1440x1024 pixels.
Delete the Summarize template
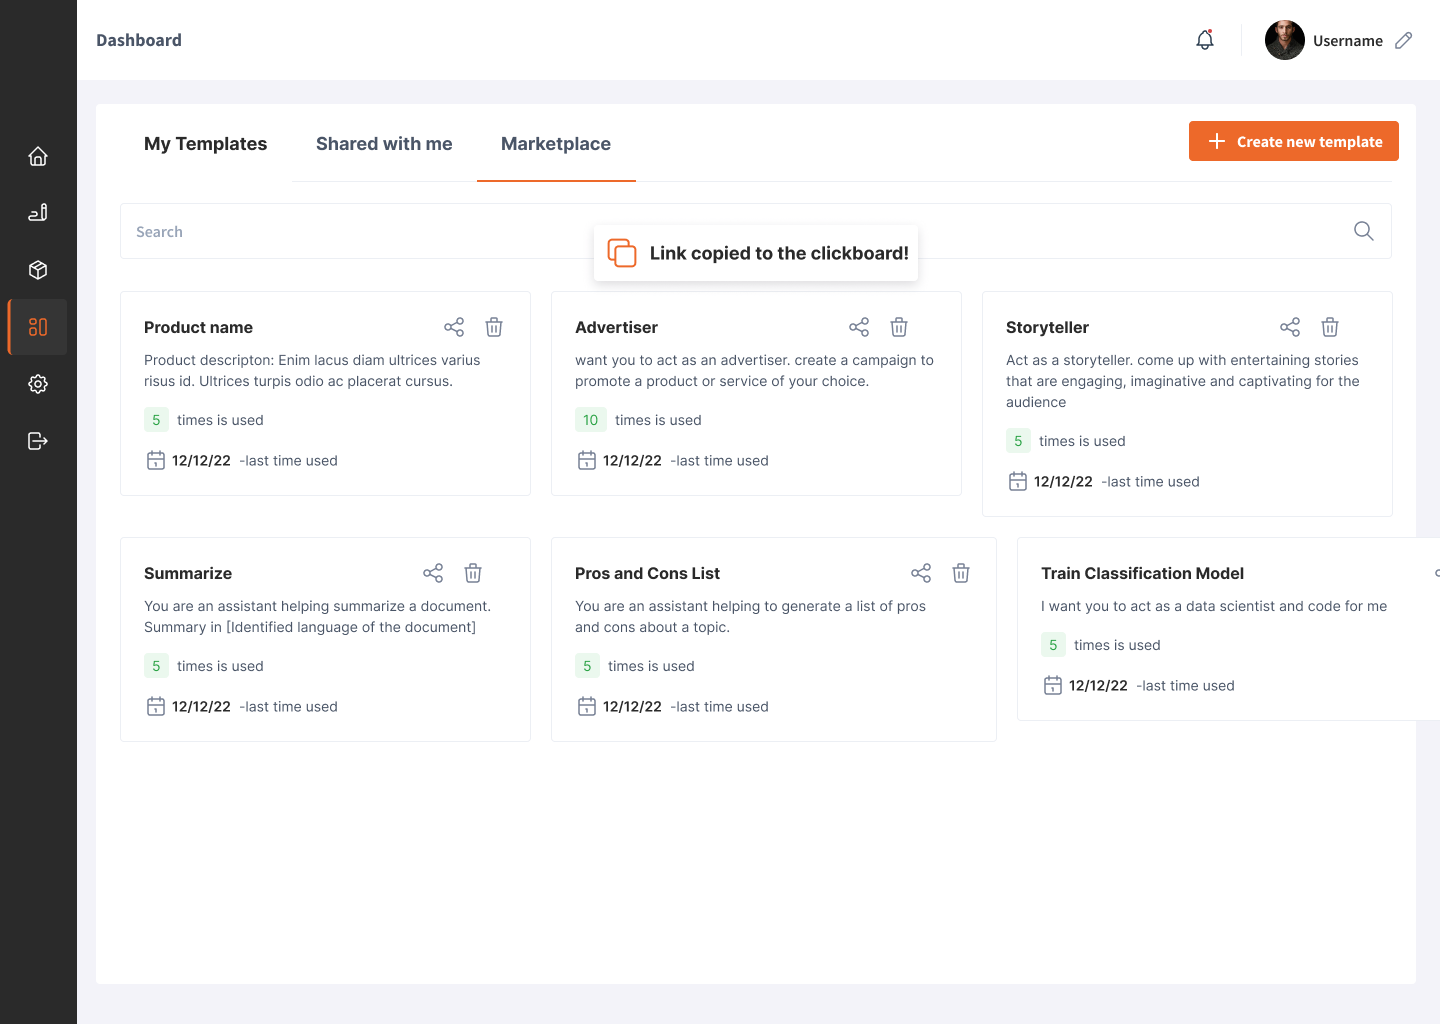tap(473, 573)
